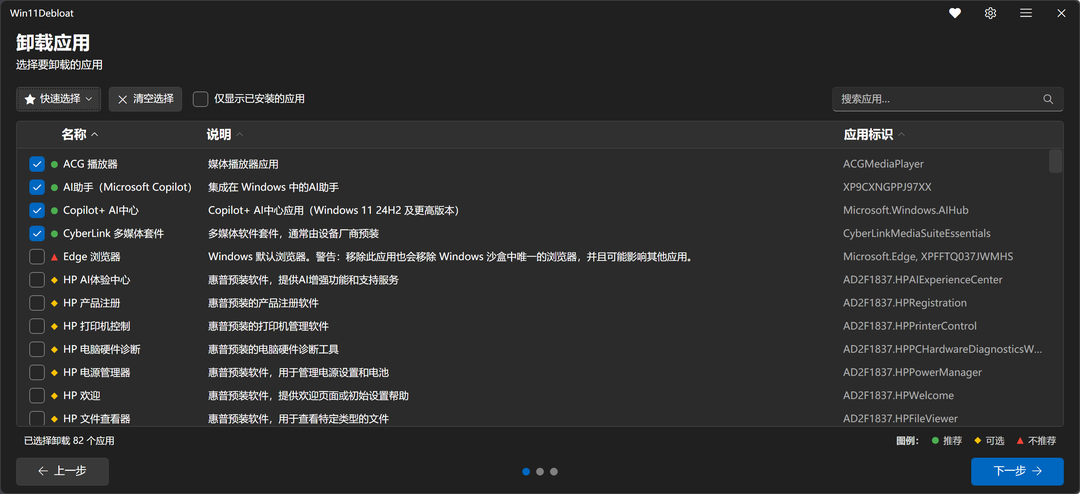This screenshot has width=1080, height=494.
Task: Go back with 上一步 button
Action: tap(63, 471)
